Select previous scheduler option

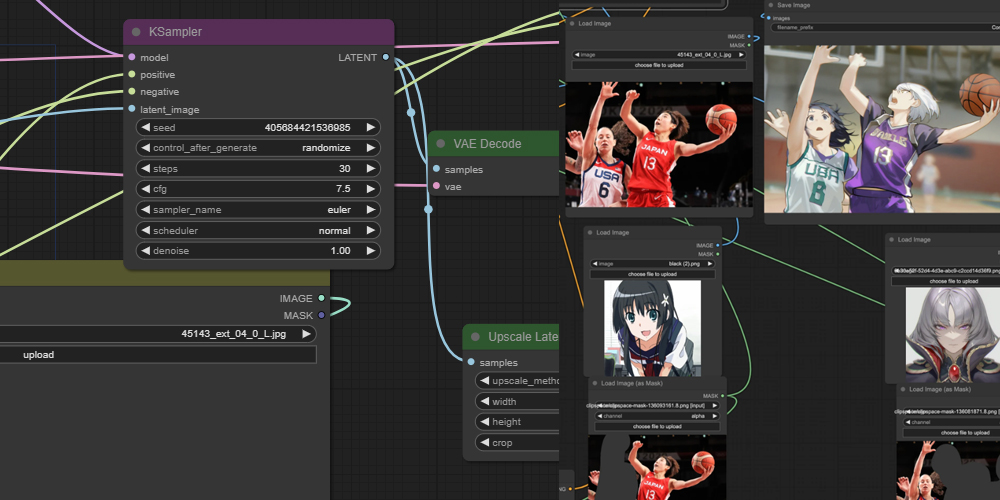pos(145,230)
